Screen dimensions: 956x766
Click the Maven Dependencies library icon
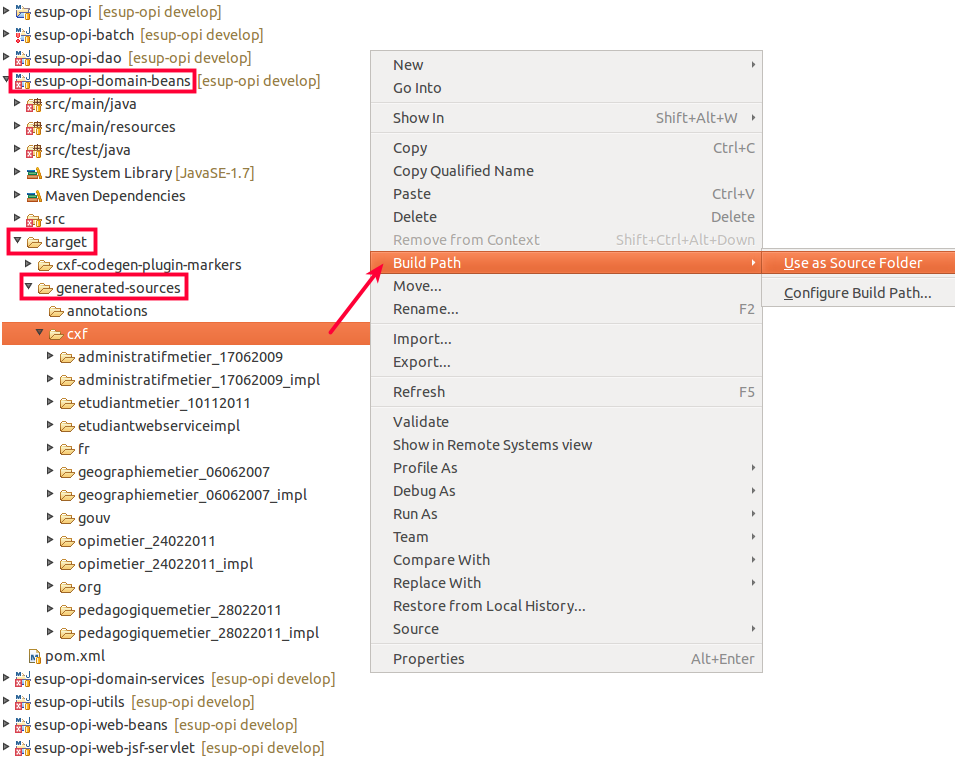33,196
